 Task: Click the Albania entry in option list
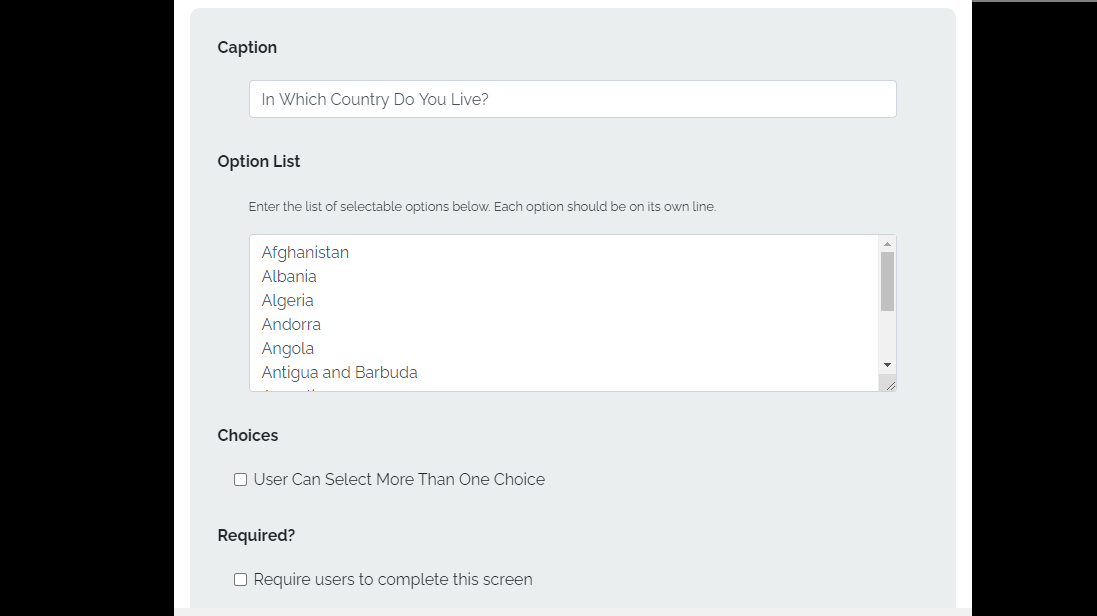tap(289, 277)
